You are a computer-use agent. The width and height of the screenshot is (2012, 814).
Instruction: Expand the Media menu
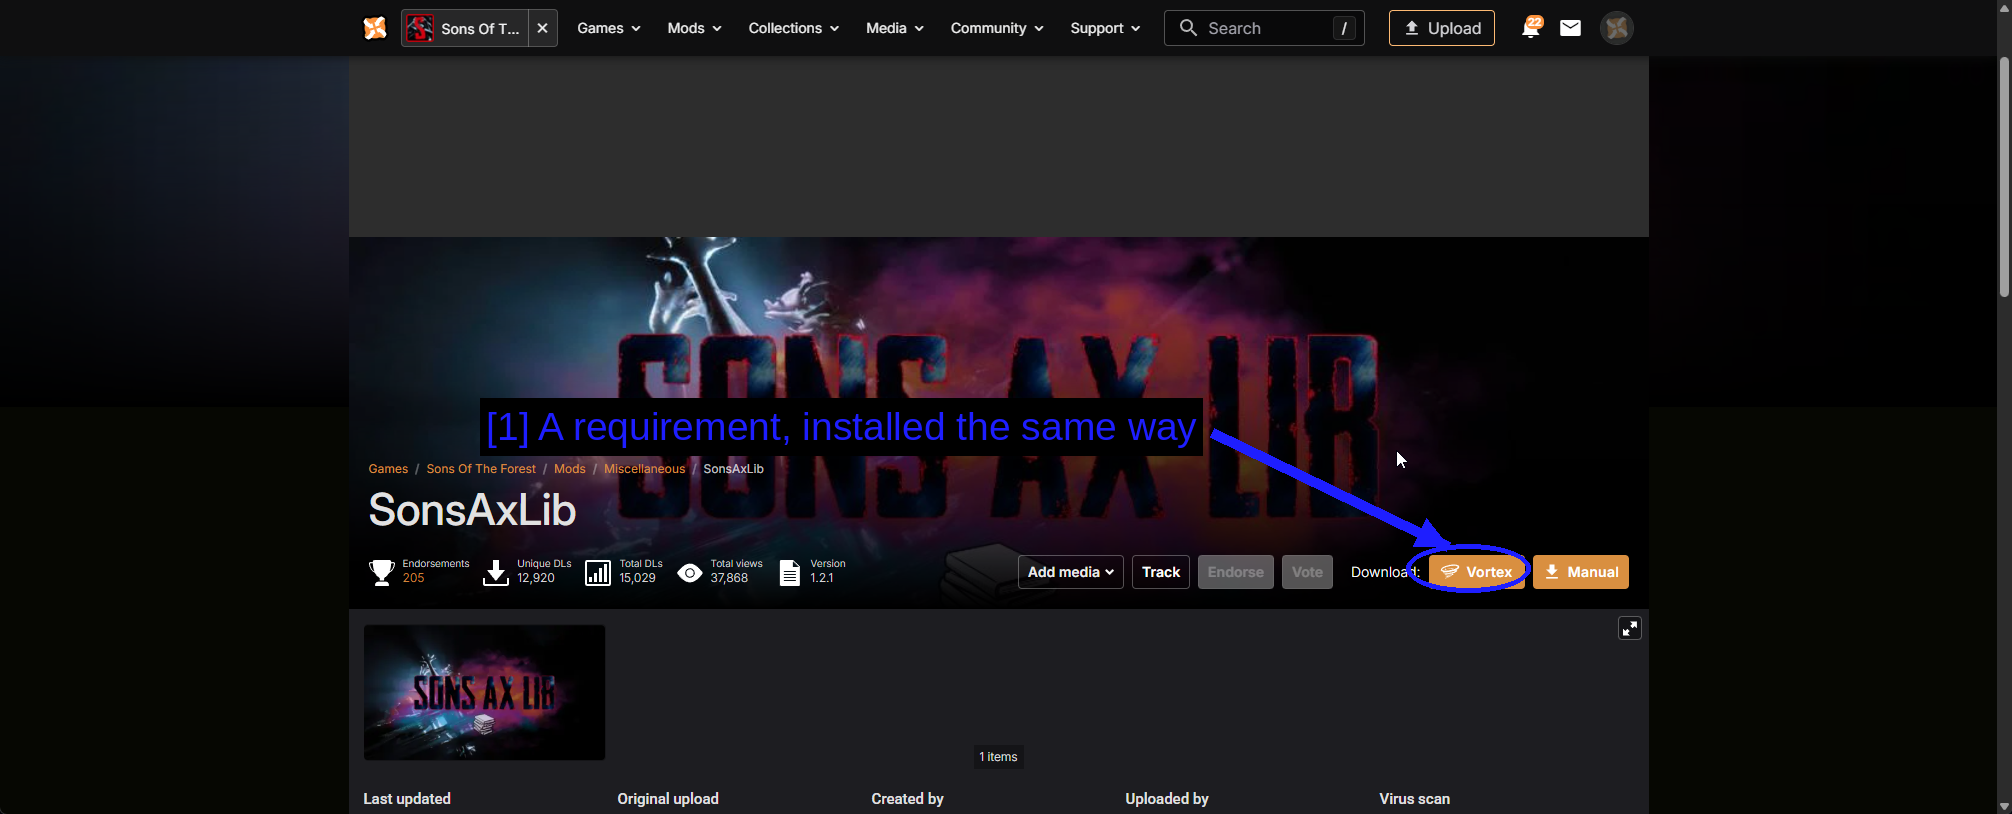point(895,28)
